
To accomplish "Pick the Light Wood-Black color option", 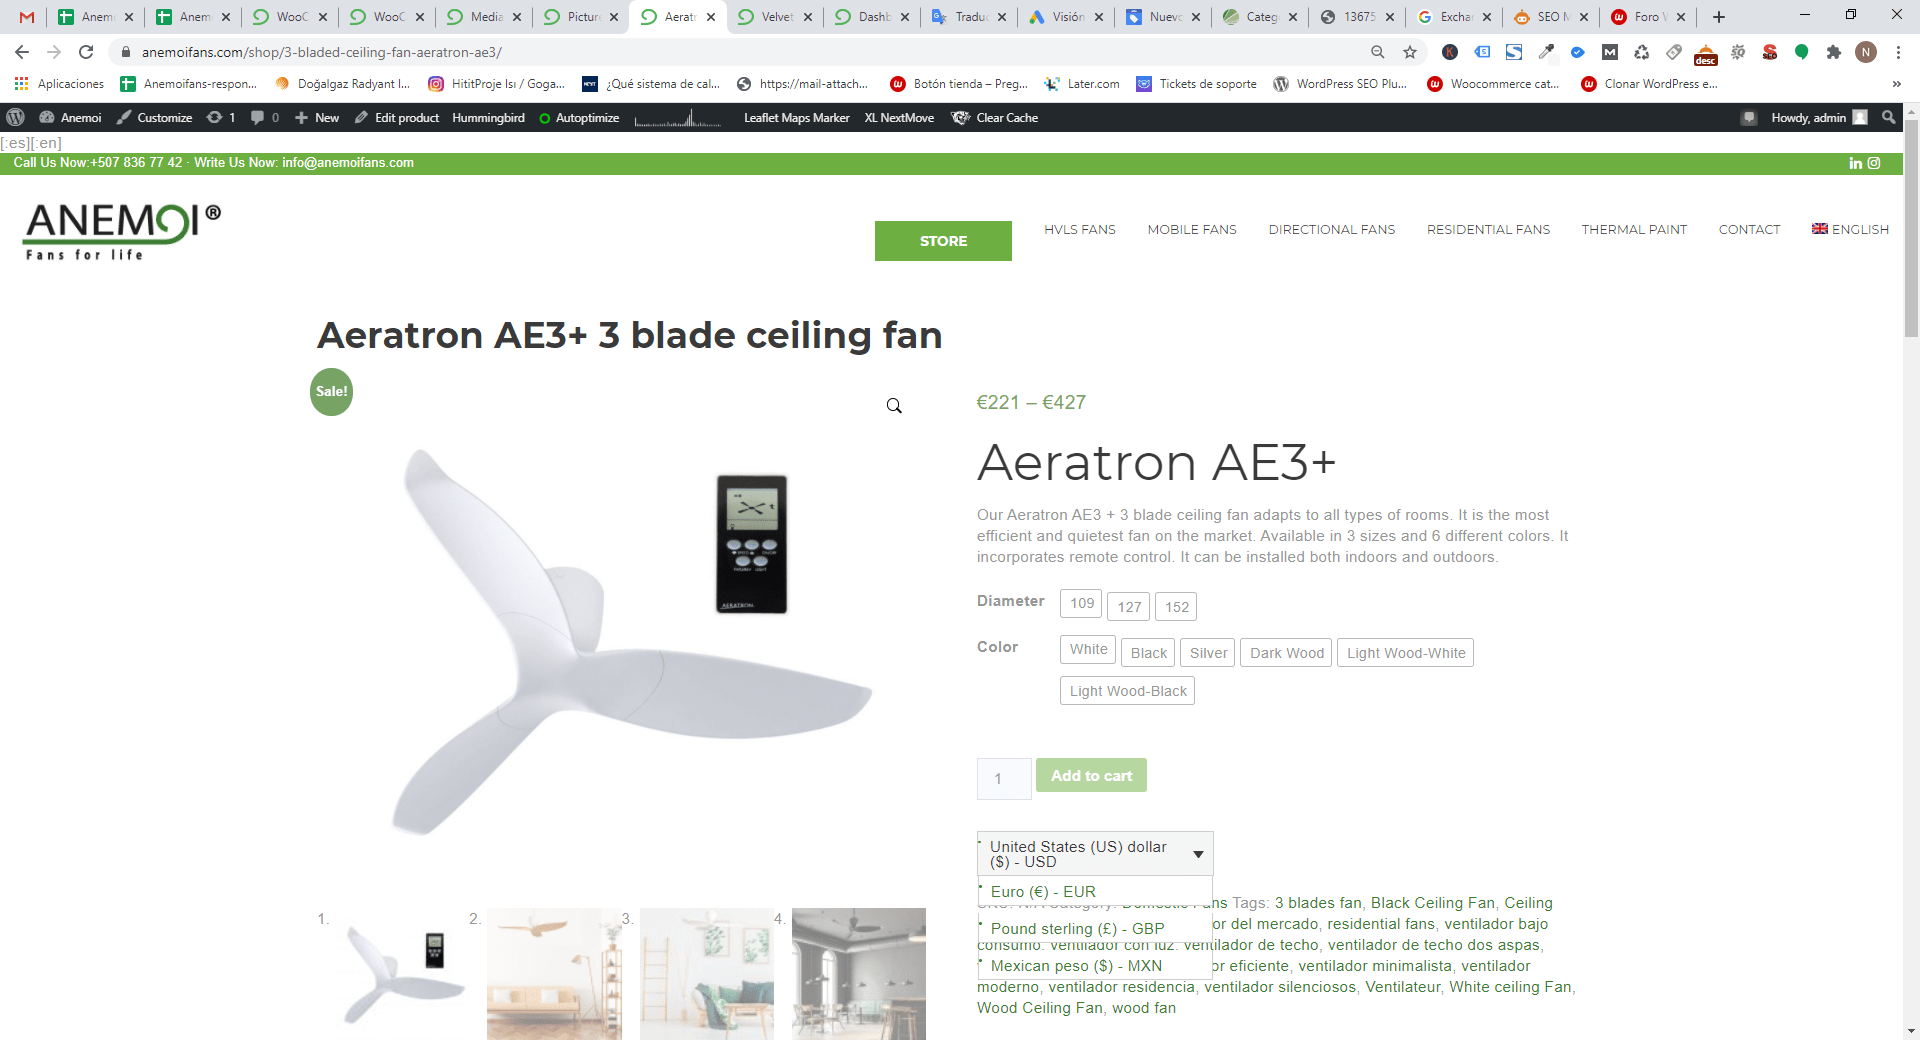I will pyautogui.click(x=1127, y=691).
